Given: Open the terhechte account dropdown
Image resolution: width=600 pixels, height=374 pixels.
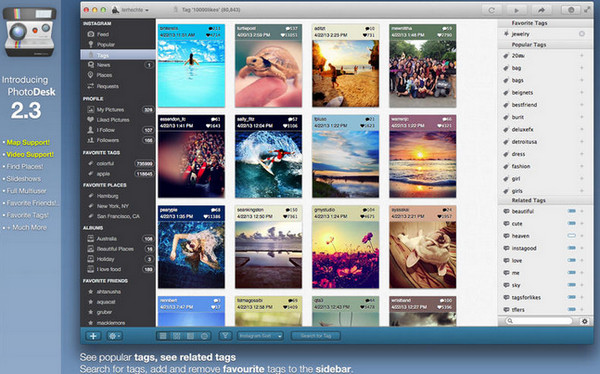Looking at the screenshot, I should 131,10.
